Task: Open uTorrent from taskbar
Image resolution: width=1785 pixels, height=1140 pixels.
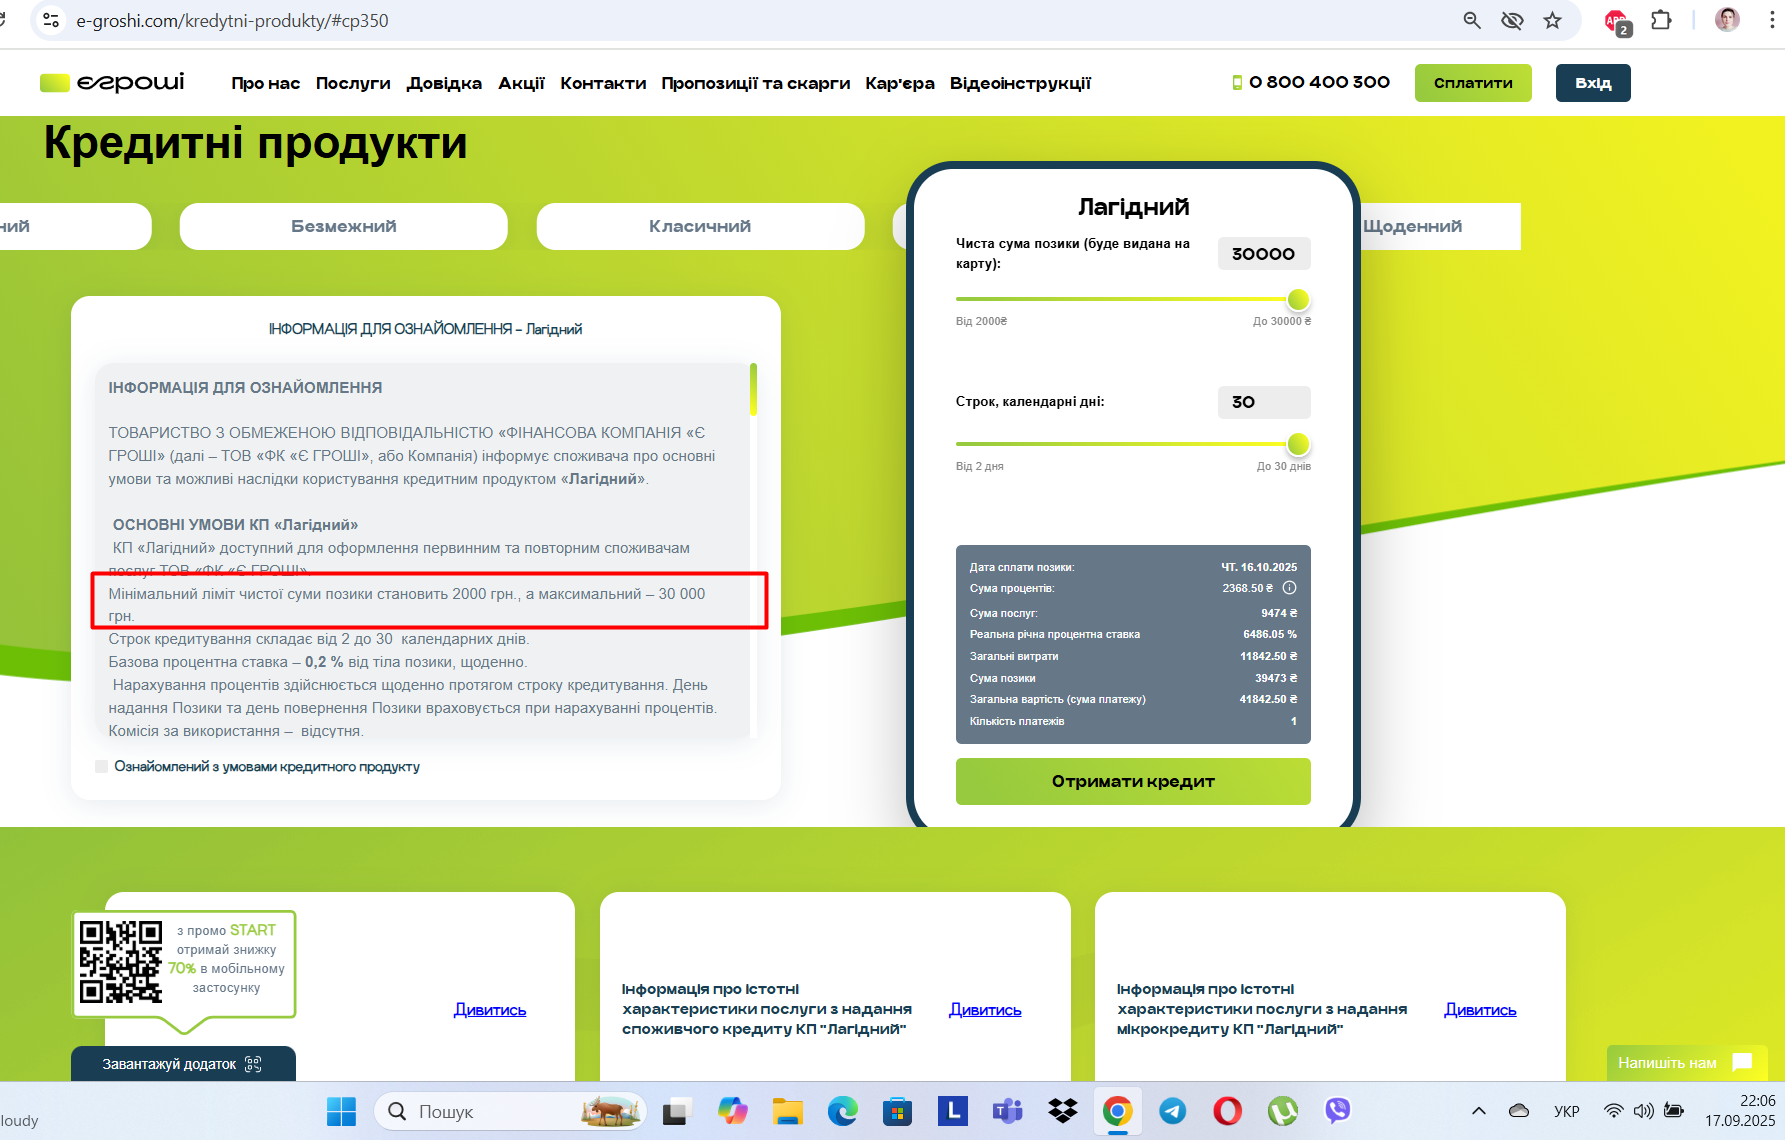Action: [x=1282, y=1111]
